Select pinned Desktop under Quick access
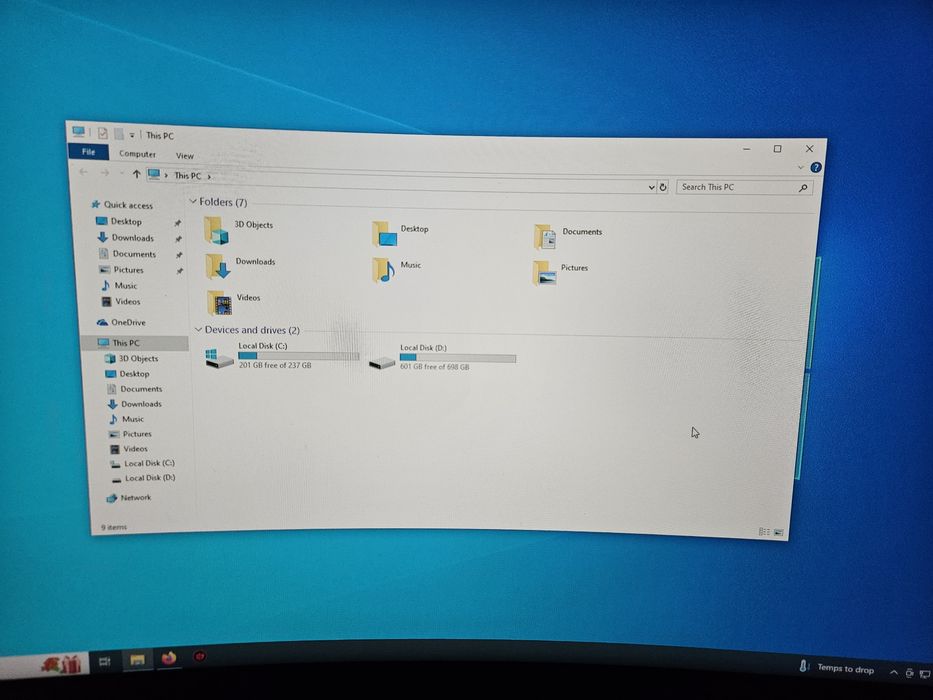Image resolution: width=933 pixels, height=700 pixels. click(119, 221)
